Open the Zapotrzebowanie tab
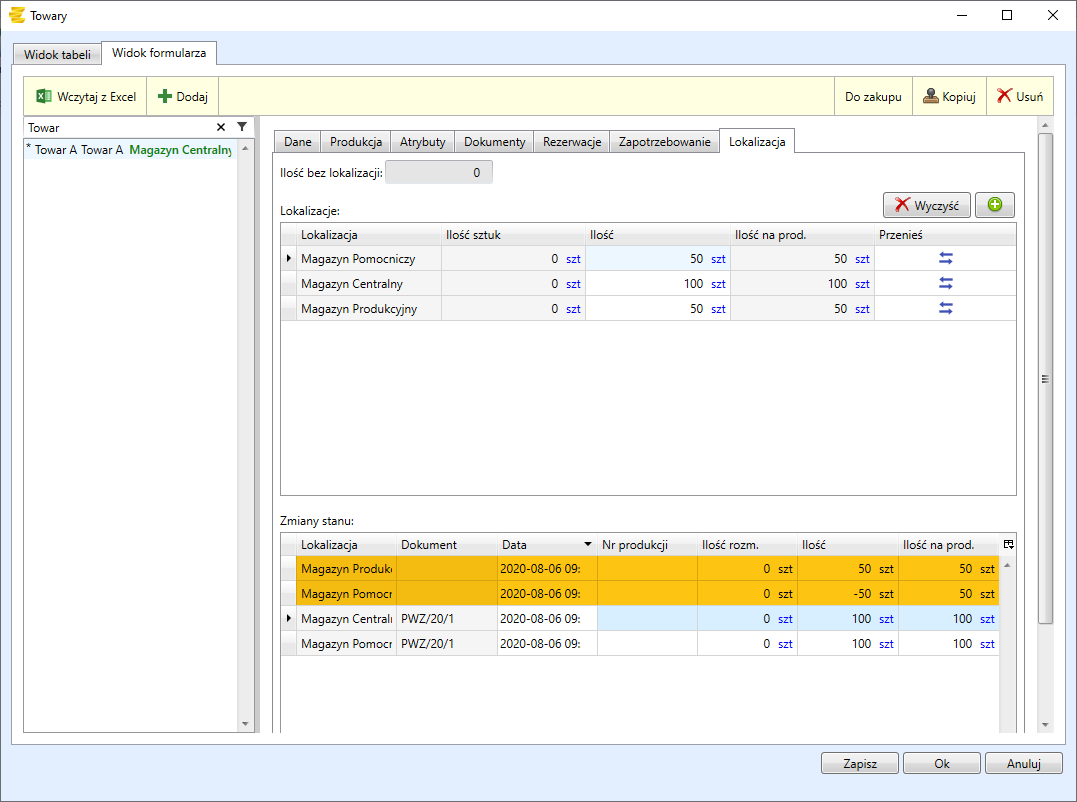Screen dimensions: 1077x802 664,142
